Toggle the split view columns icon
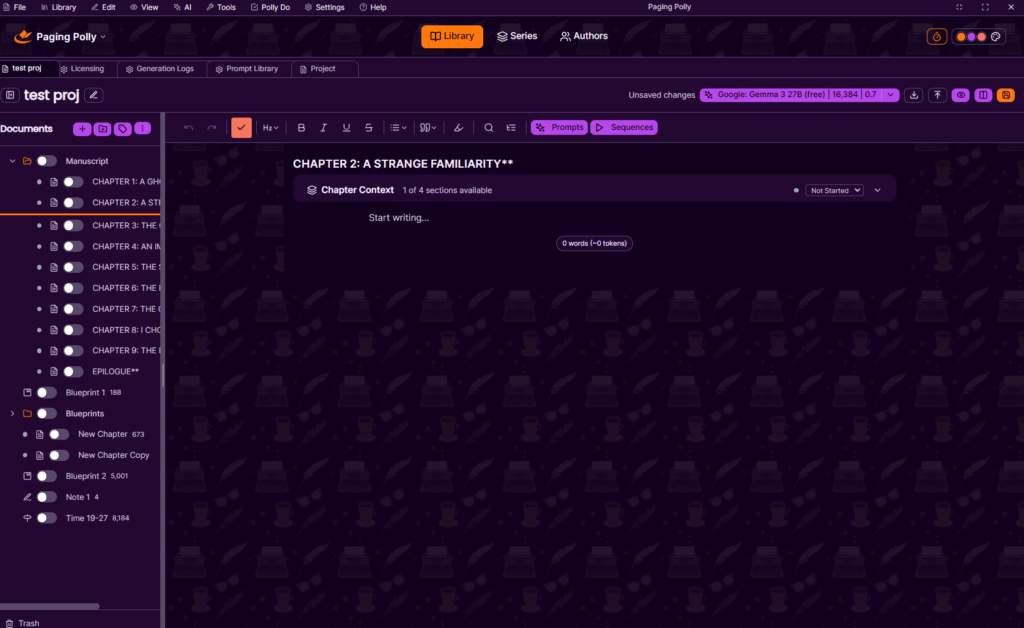 [x=983, y=94]
